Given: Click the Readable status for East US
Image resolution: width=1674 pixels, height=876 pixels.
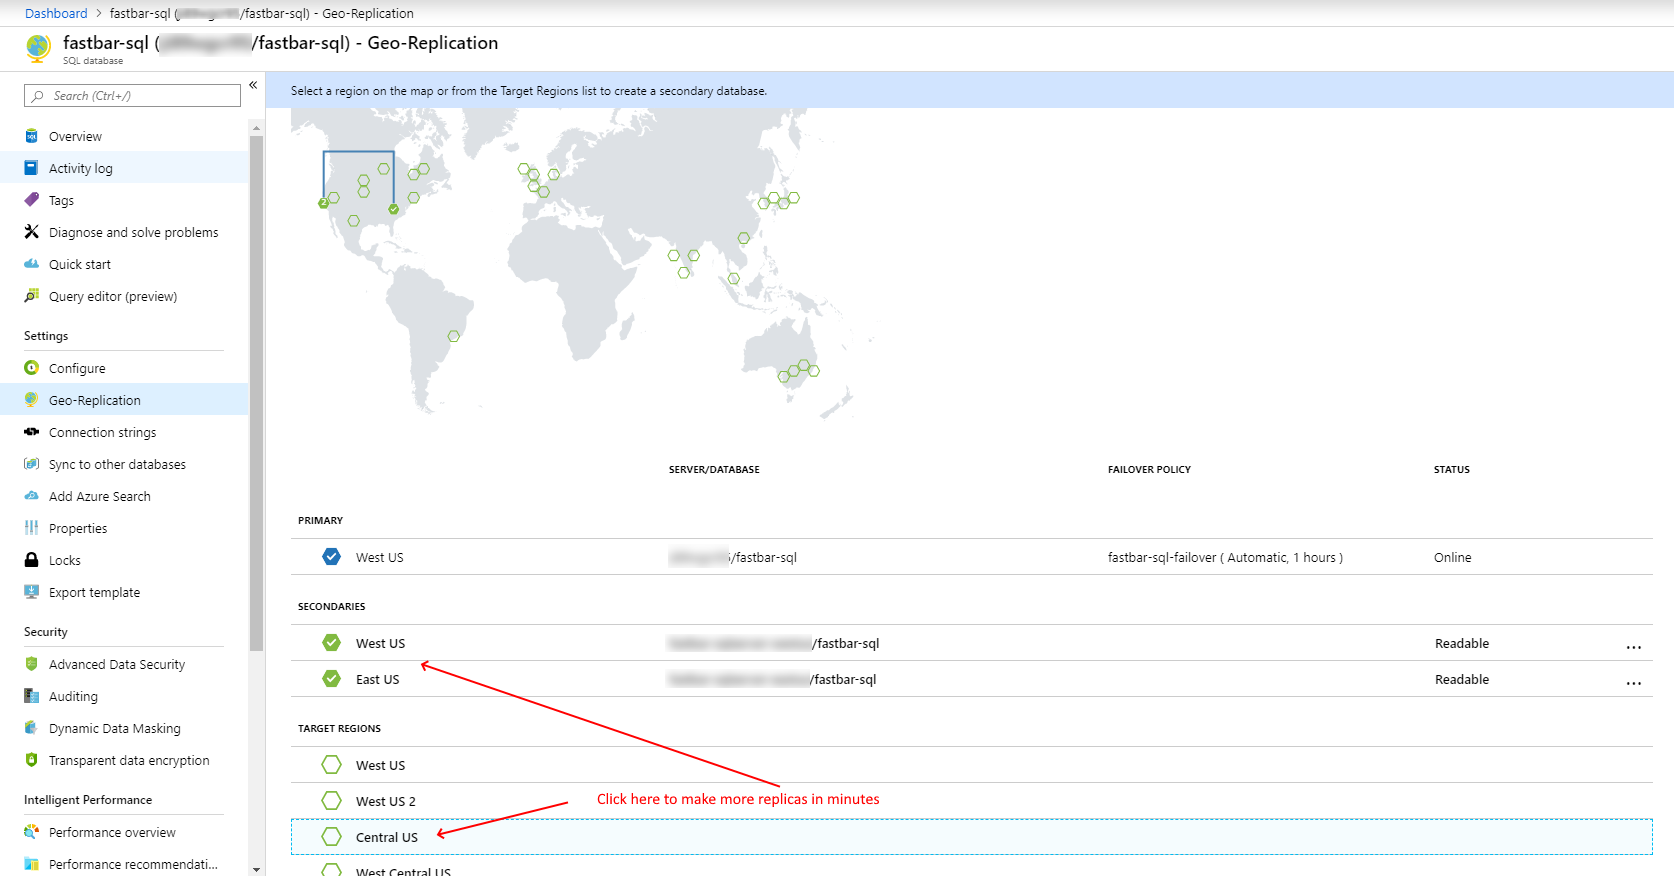Looking at the screenshot, I should (1461, 679).
